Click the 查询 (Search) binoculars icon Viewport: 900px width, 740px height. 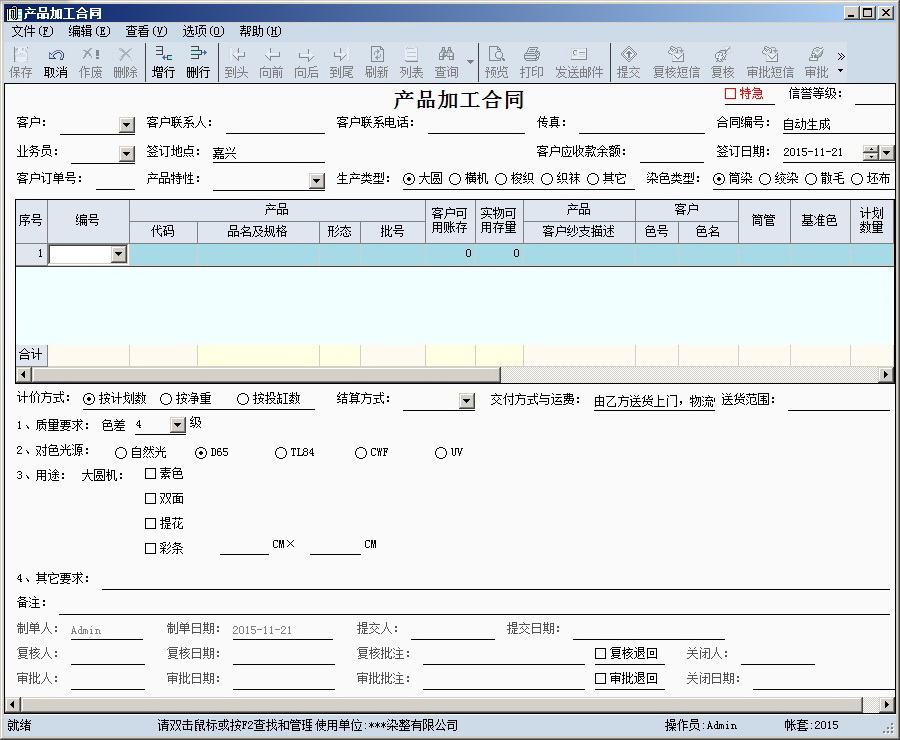(447, 62)
